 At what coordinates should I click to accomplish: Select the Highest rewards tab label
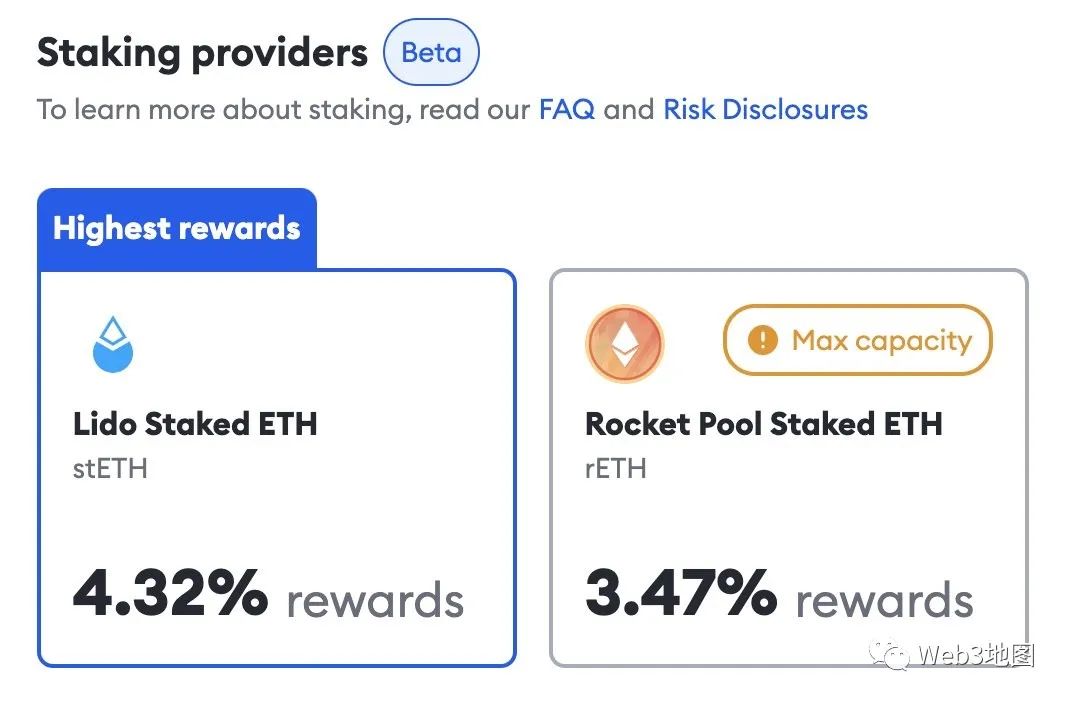[x=177, y=228]
